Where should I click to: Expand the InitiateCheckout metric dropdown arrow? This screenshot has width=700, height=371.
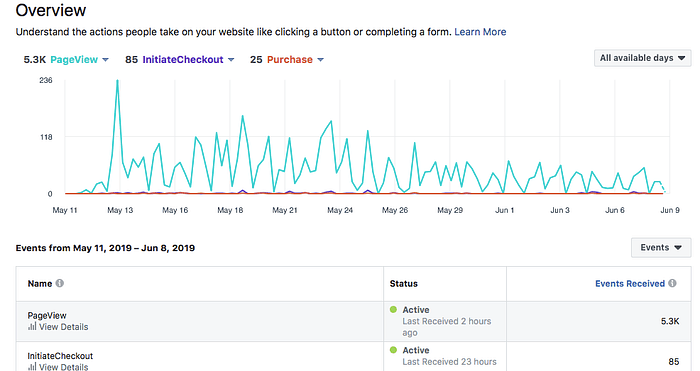(231, 59)
